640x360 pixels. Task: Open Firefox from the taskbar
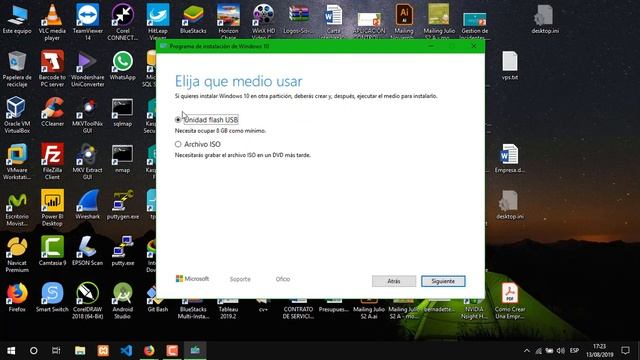tap(149, 351)
